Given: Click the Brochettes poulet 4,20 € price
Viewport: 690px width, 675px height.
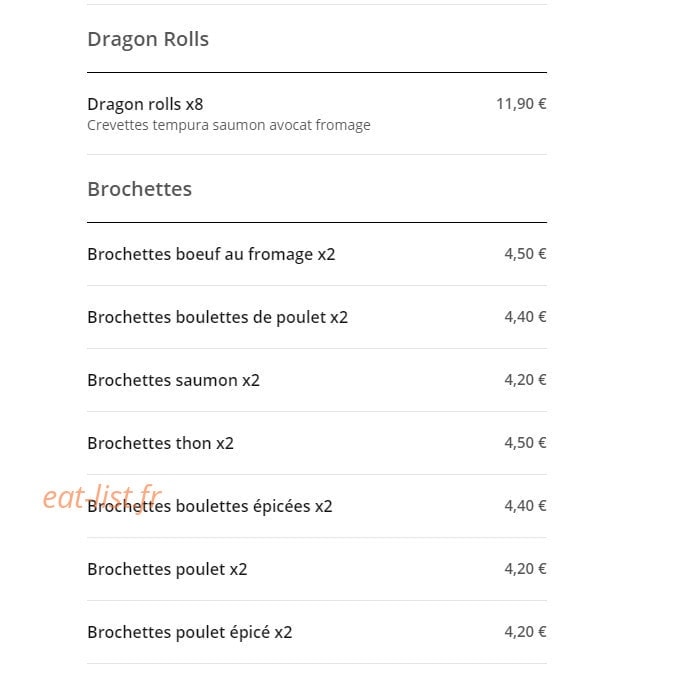Looking at the screenshot, I should click(525, 569).
